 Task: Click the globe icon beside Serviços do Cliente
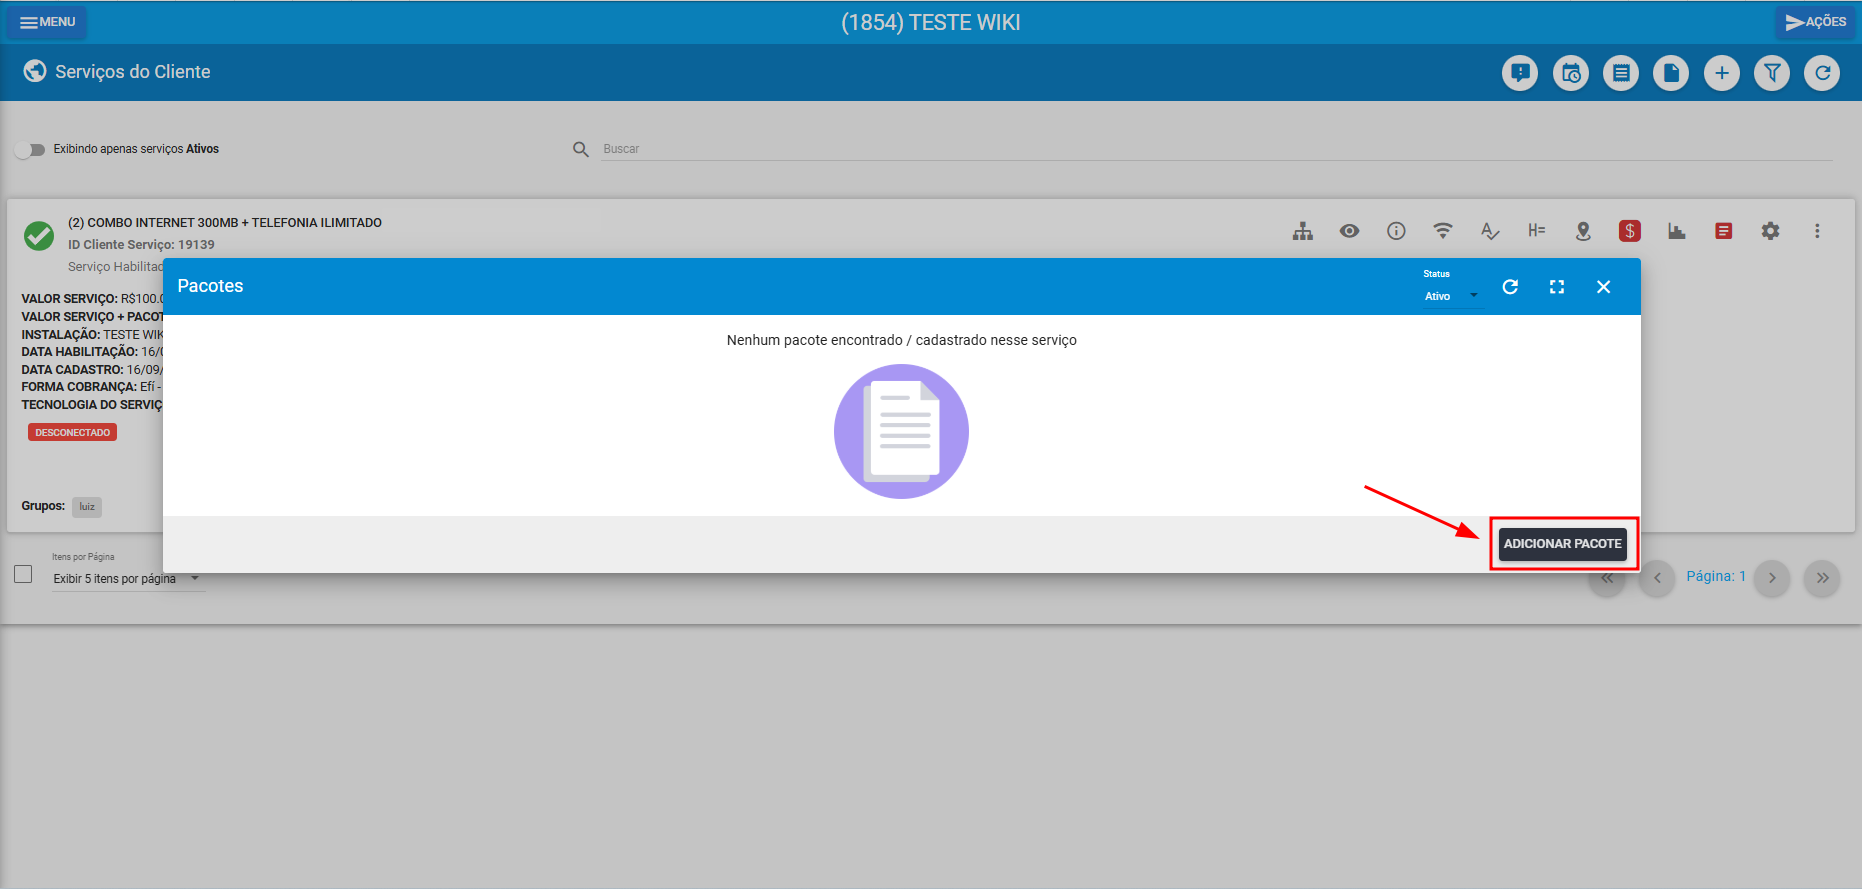pyautogui.click(x=35, y=71)
